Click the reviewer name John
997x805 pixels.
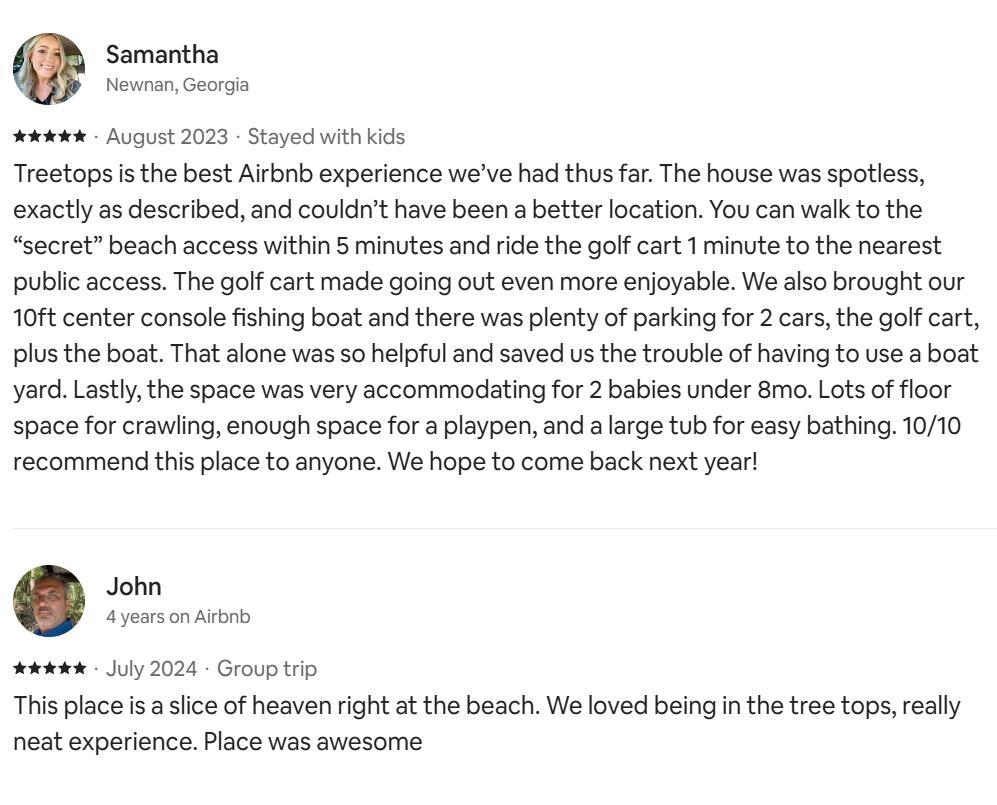134,586
